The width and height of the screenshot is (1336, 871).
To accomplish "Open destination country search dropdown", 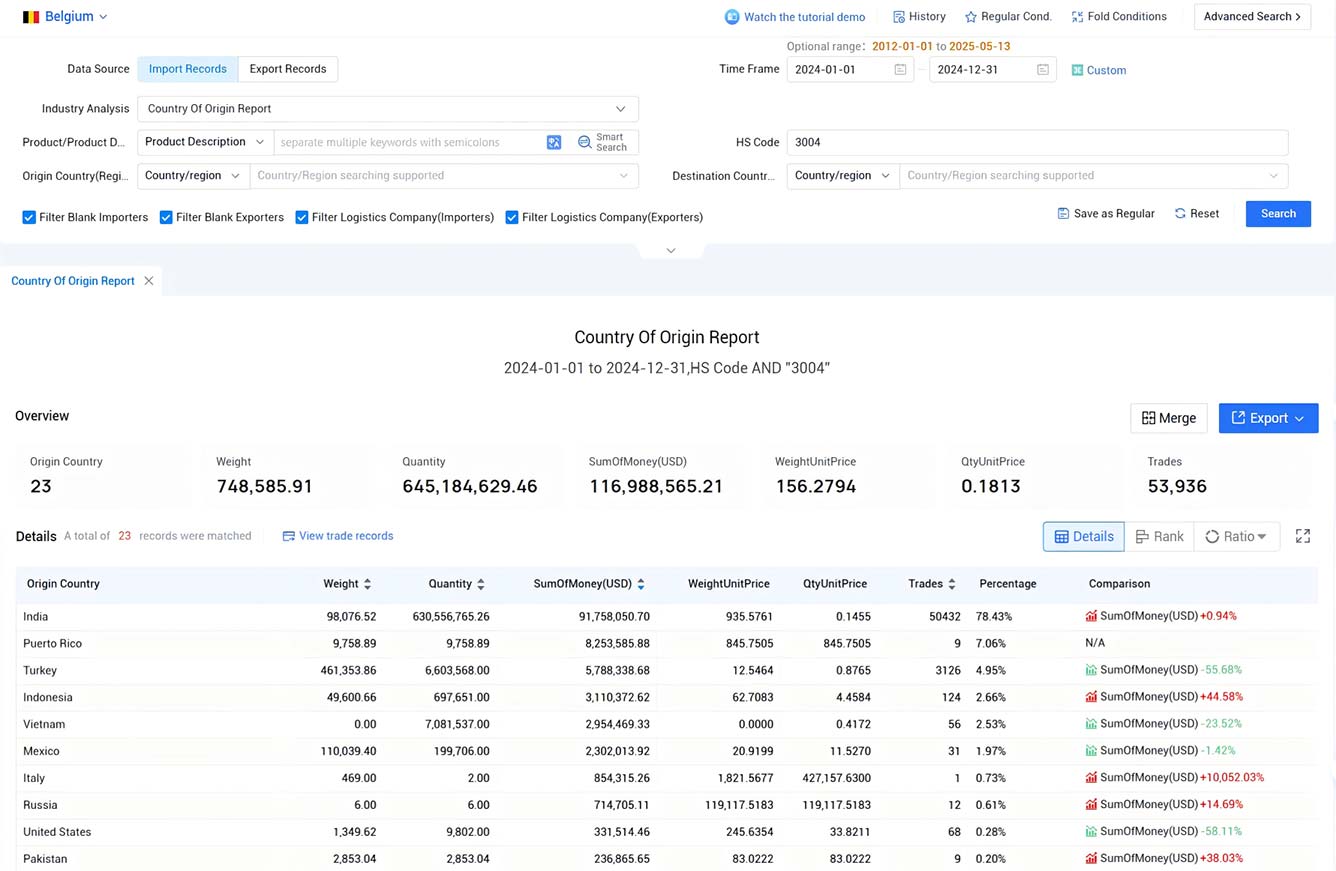I will coord(1094,176).
